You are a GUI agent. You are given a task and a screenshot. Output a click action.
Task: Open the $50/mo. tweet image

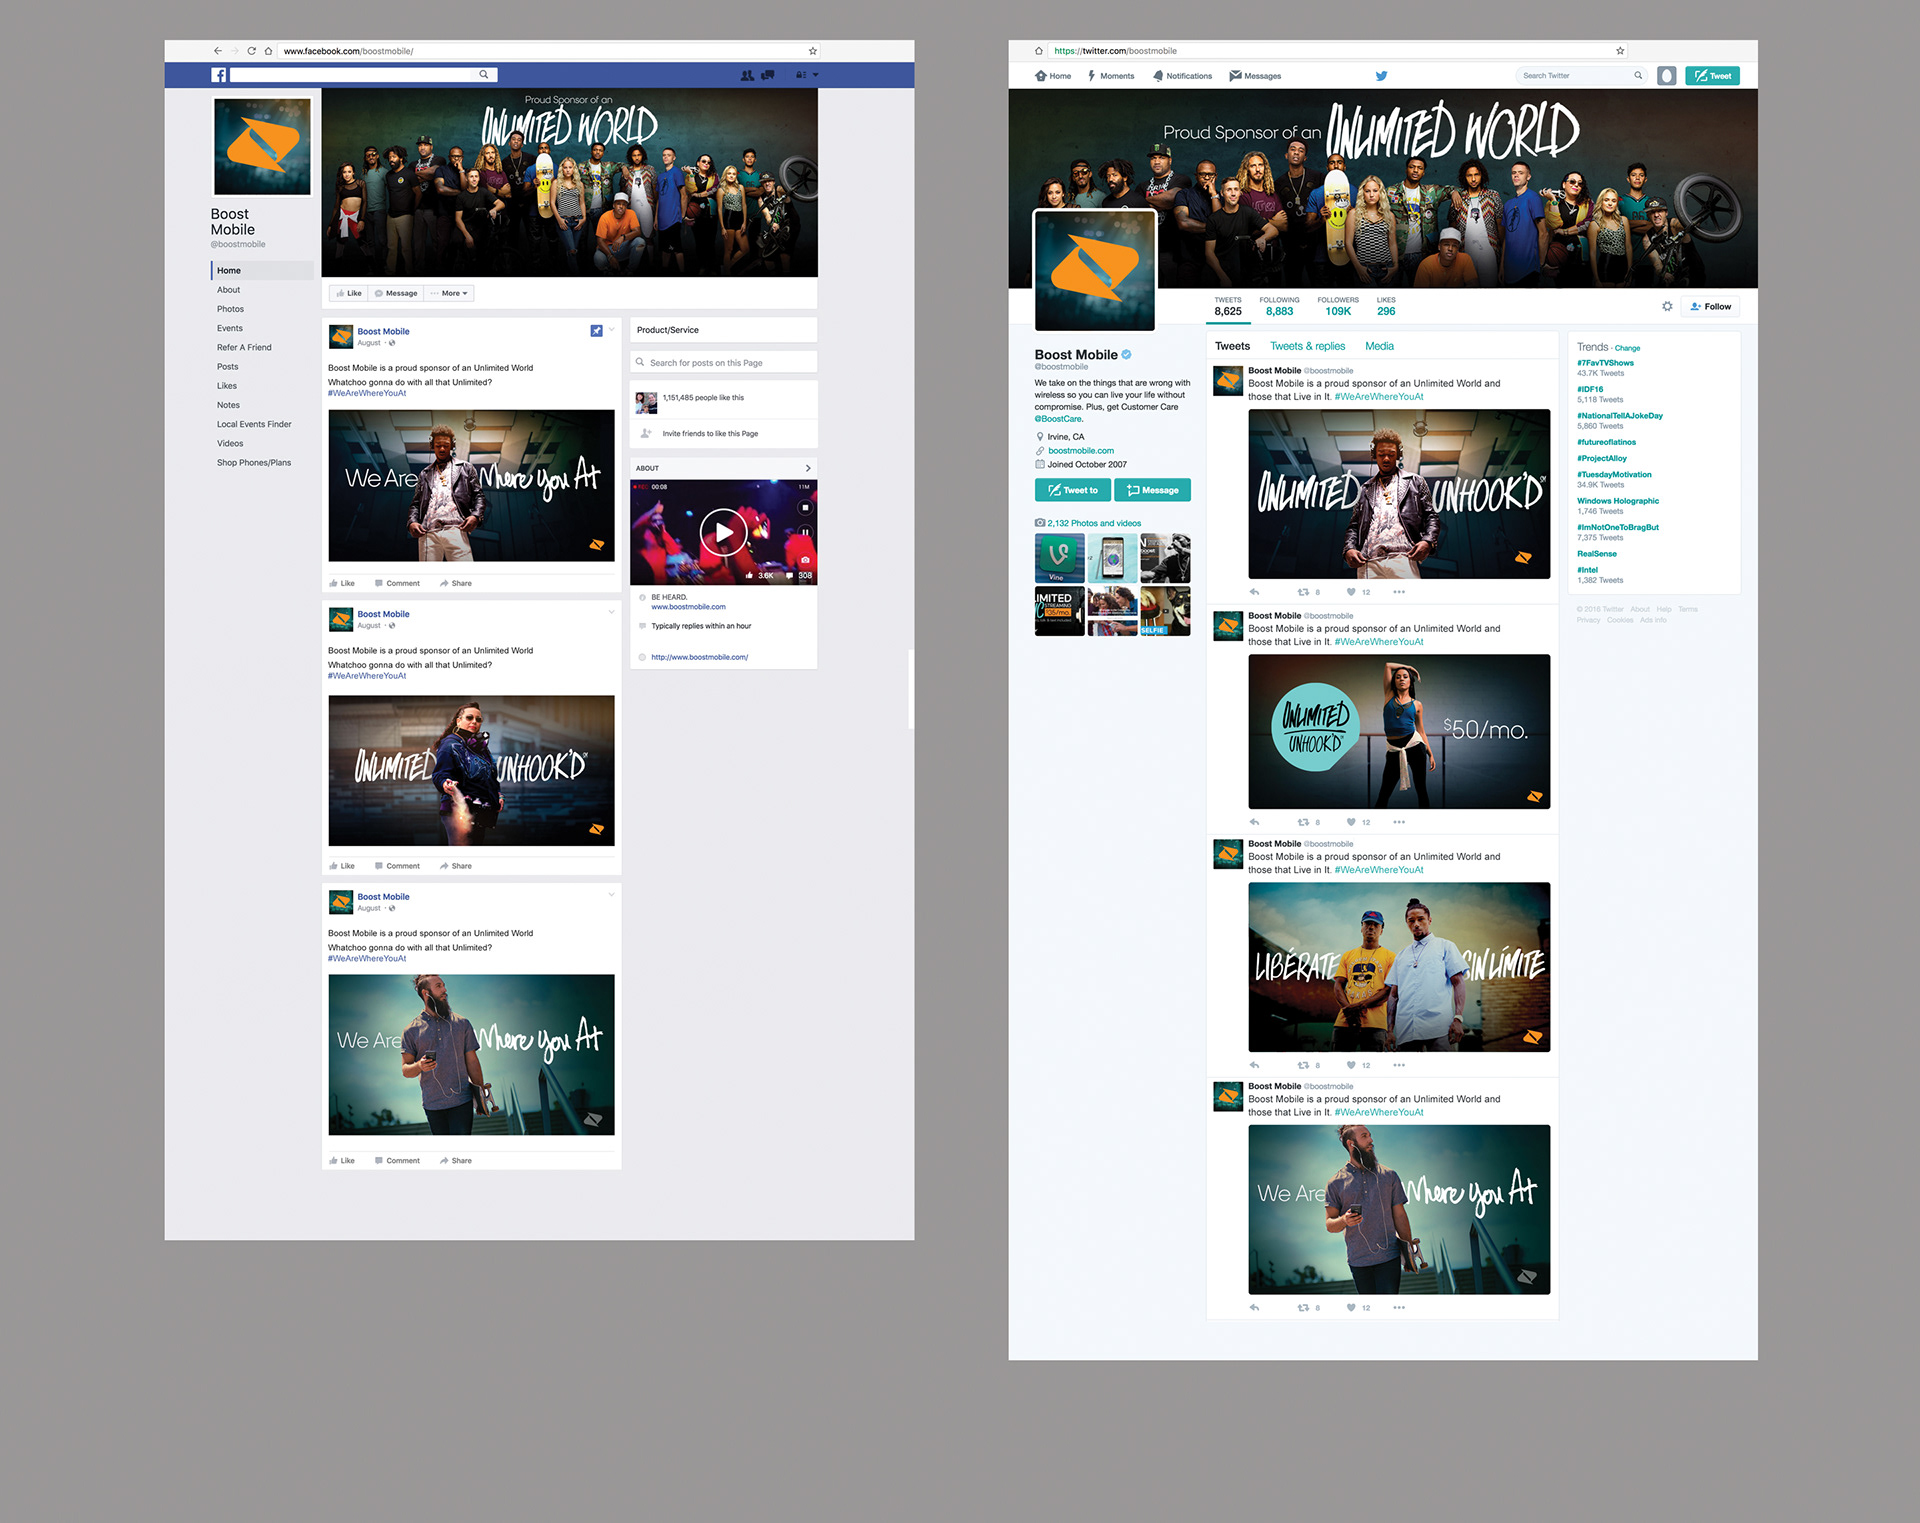[1399, 732]
